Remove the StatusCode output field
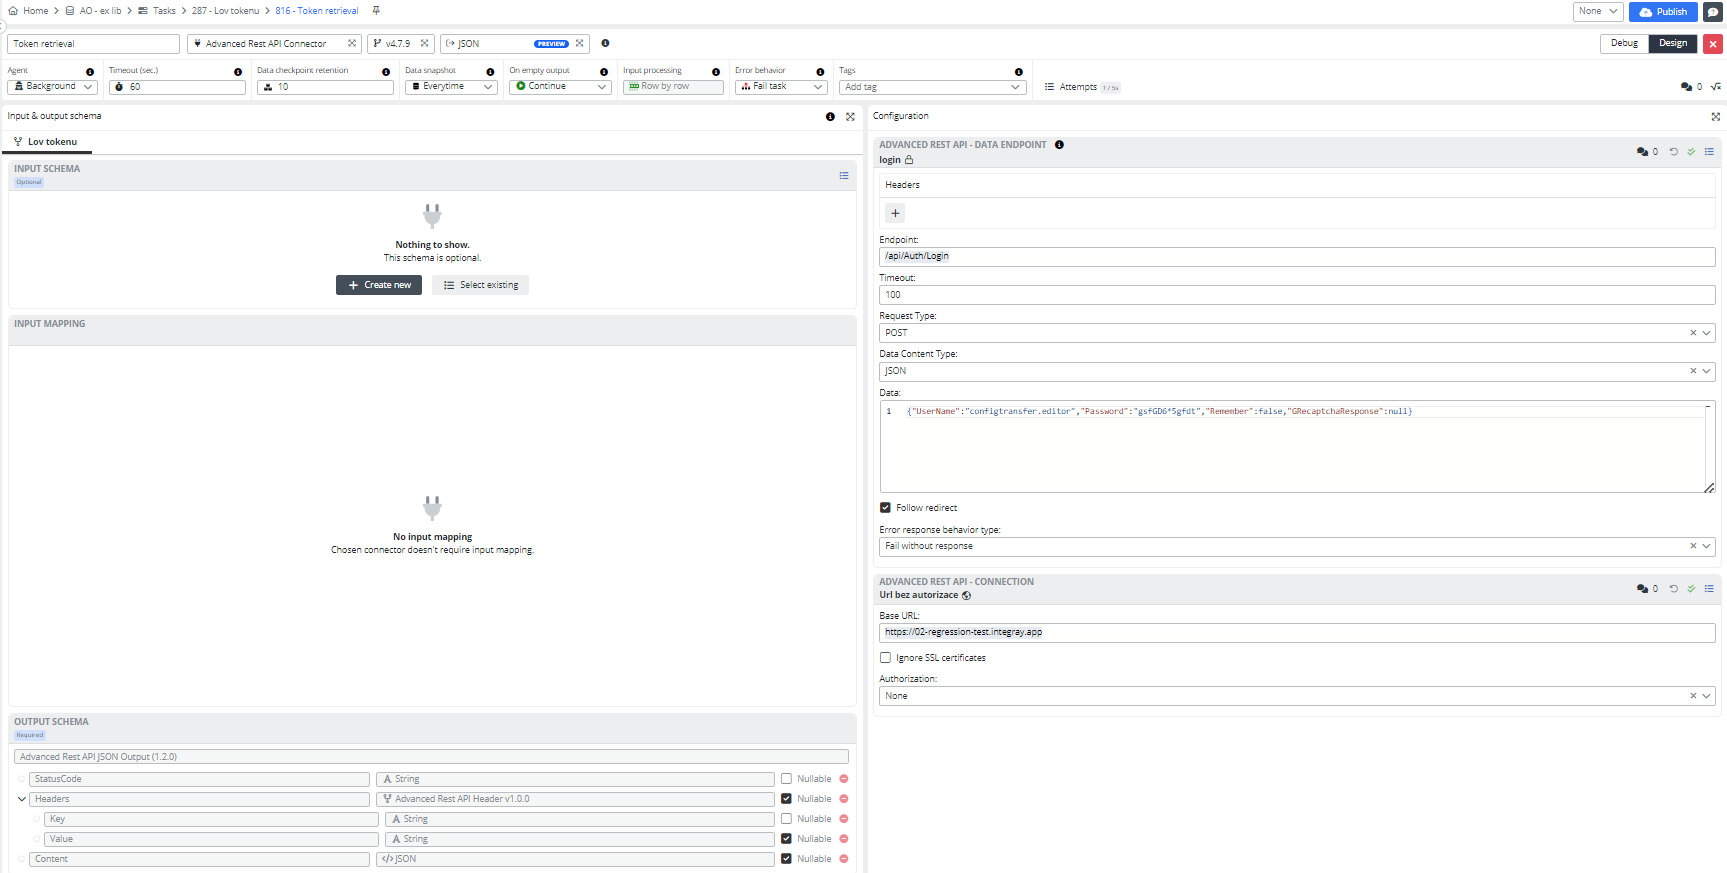The image size is (1727, 873). point(844,779)
